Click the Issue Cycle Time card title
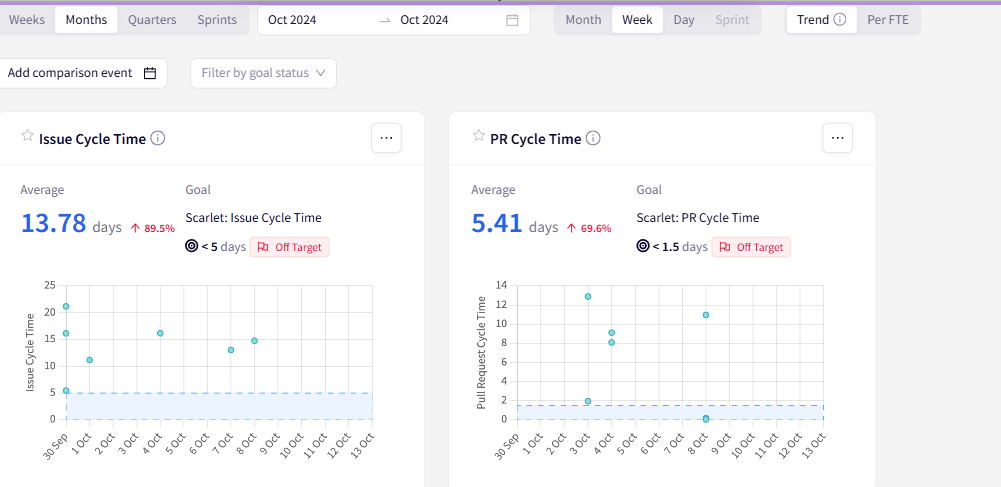This screenshot has height=487, width=1001. 93,139
